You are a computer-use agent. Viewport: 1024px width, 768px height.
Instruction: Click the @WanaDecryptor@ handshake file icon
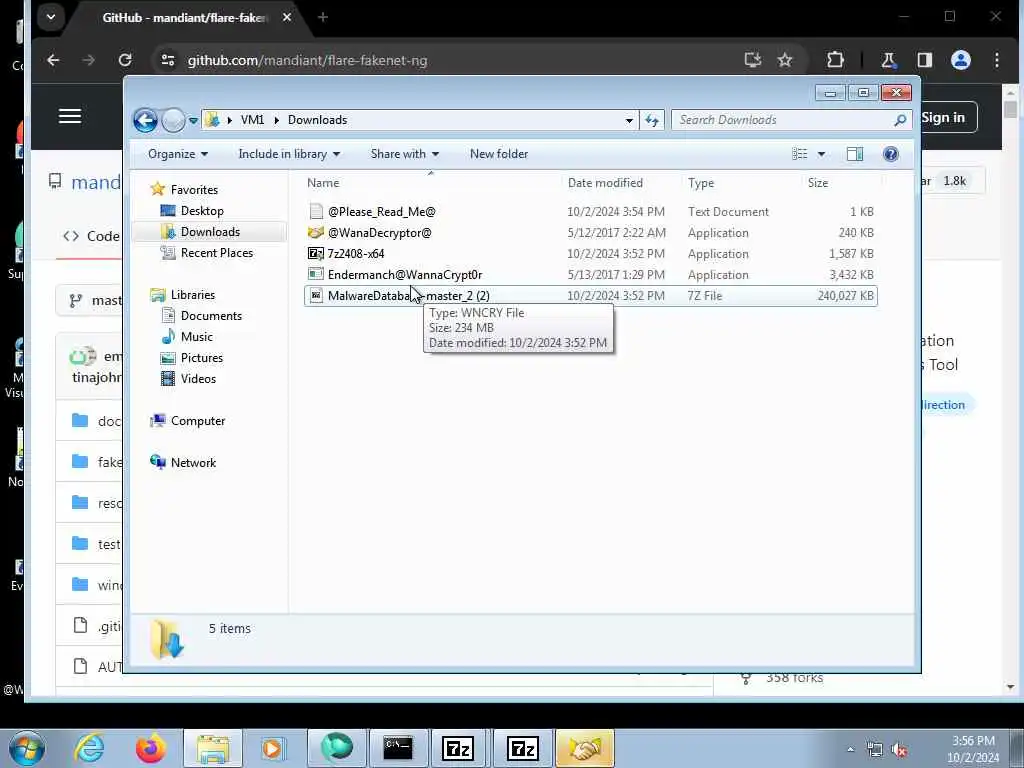[x=316, y=232]
